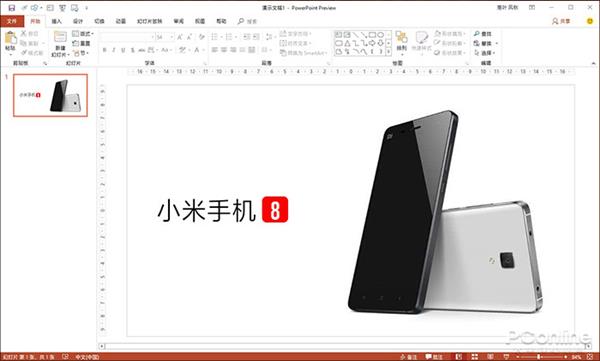Open the ribbon display options icon
The width and height of the screenshot is (600, 361).
(x=532, y=7)
